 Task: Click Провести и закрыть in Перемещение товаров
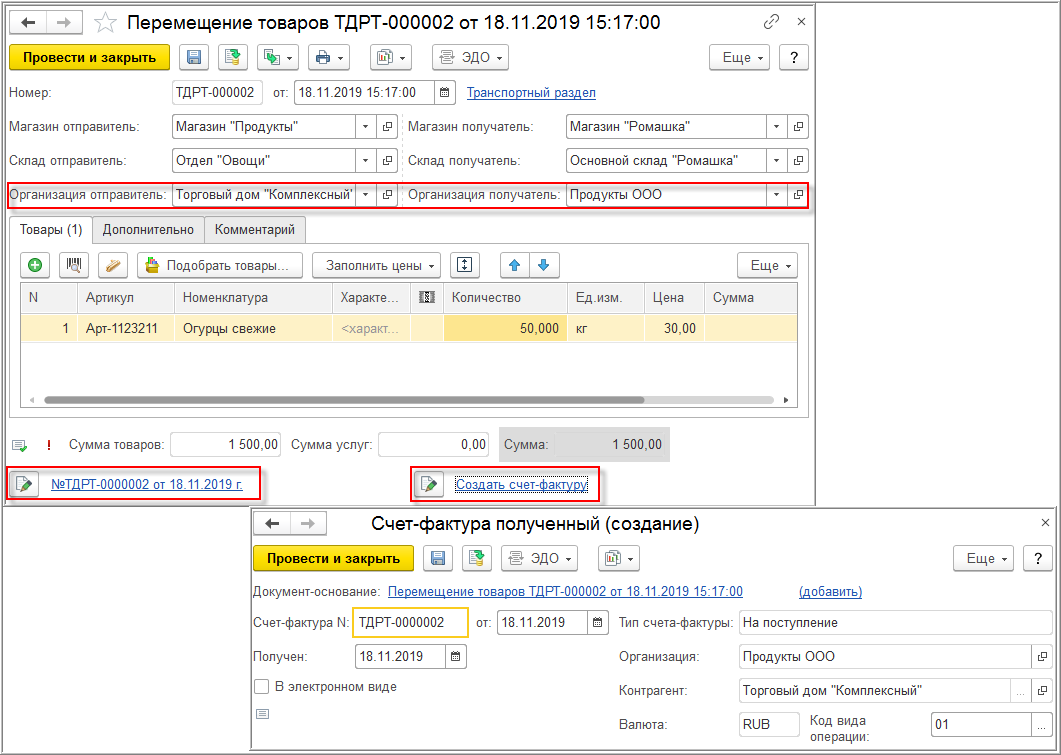click(89, 58)
